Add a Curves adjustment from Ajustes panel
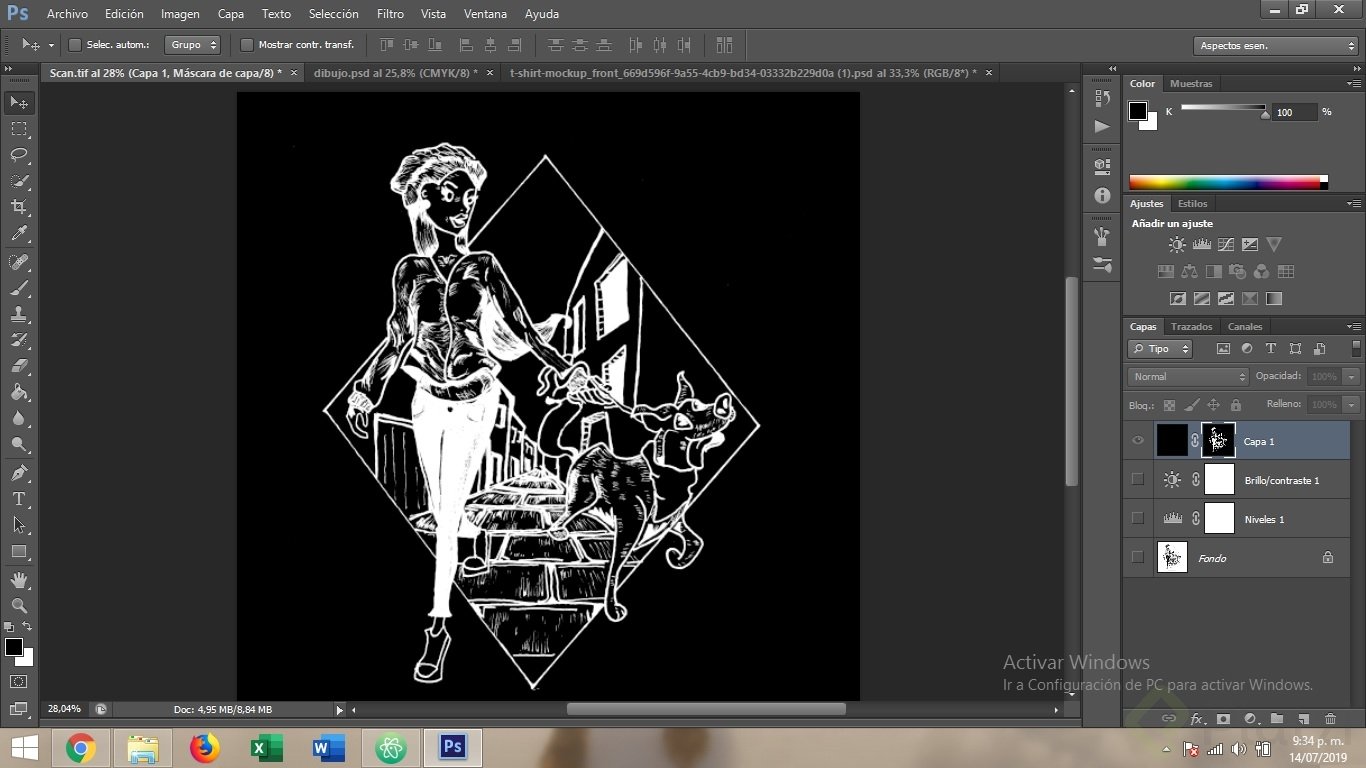The height and width of the screenshot is (768, 1366). point(1226,244)
